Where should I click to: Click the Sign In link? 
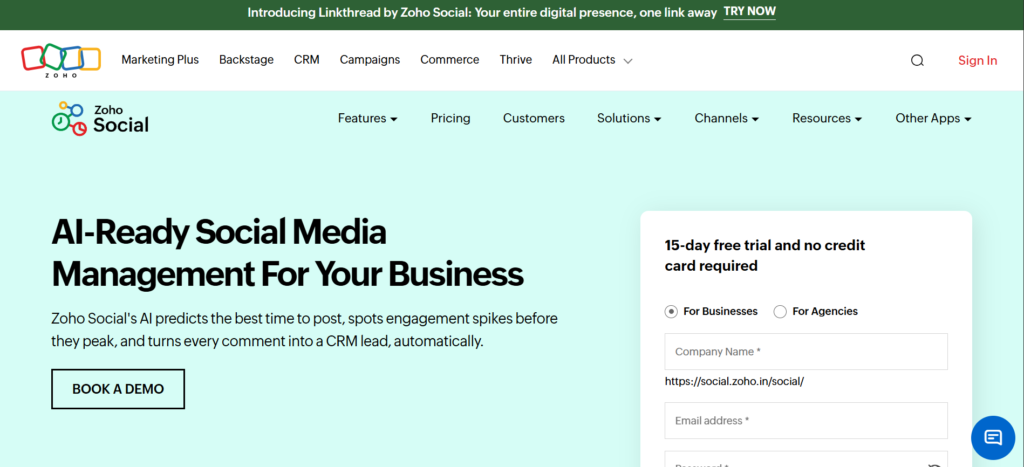coord(978,61)
